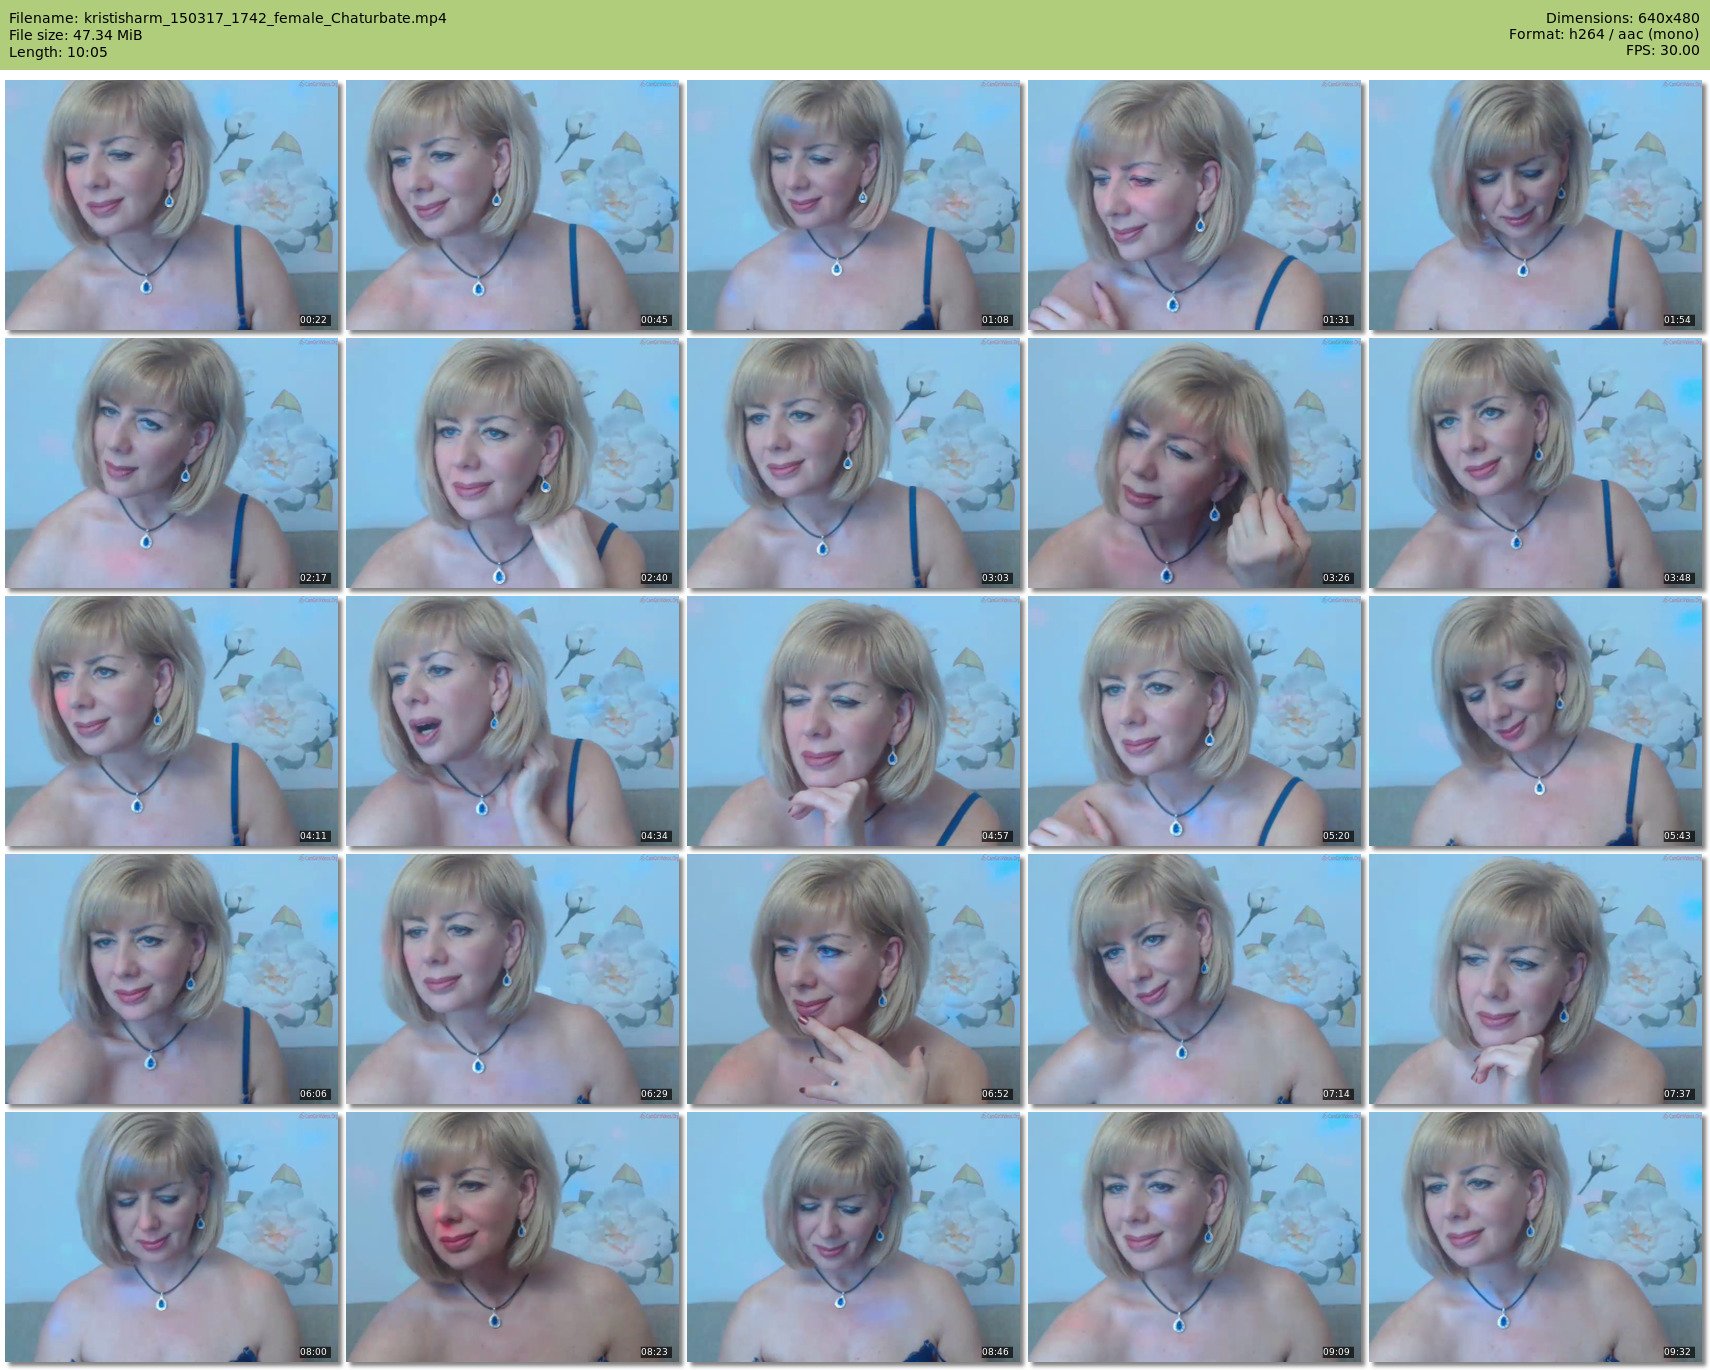The image size is (1710, 1370).
Task: Select the thumbnail stamped 04:11
Action: (x=172, y=721)
